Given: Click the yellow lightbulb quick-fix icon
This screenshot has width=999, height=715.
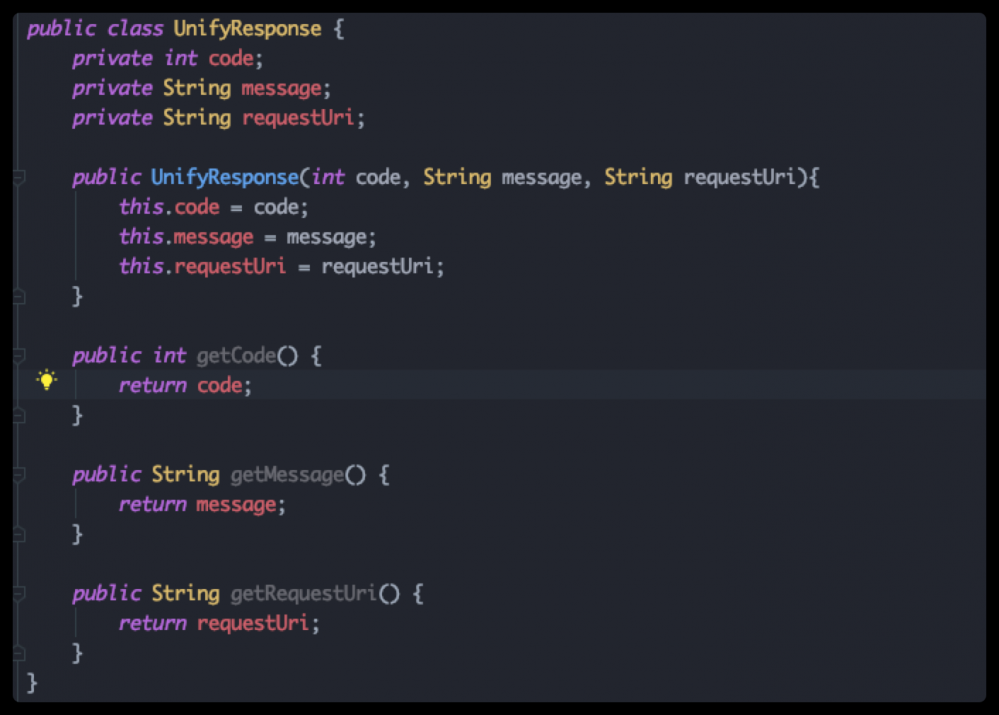Looking at the screenshot, I should coord(46,380).
